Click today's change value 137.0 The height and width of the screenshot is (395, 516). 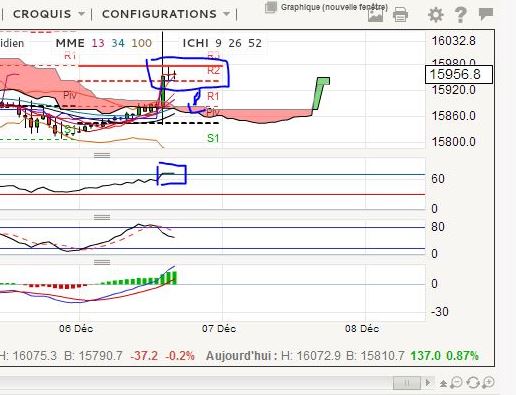coord(426,356)
